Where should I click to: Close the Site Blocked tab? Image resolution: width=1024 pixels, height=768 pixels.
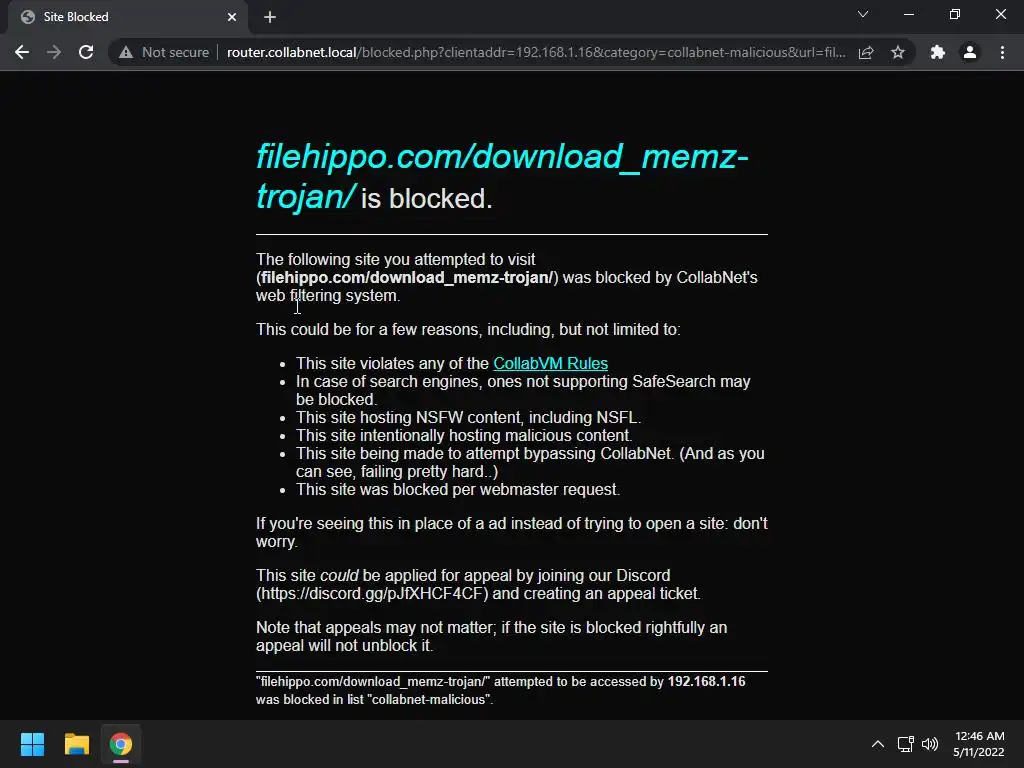pos(232,18)
